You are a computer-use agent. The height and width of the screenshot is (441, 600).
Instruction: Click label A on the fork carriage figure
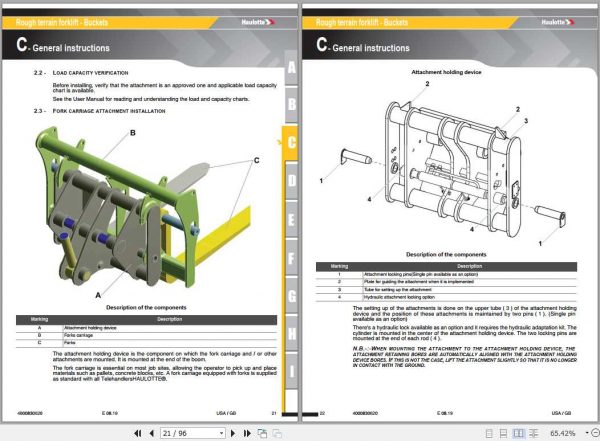[98, 295]
